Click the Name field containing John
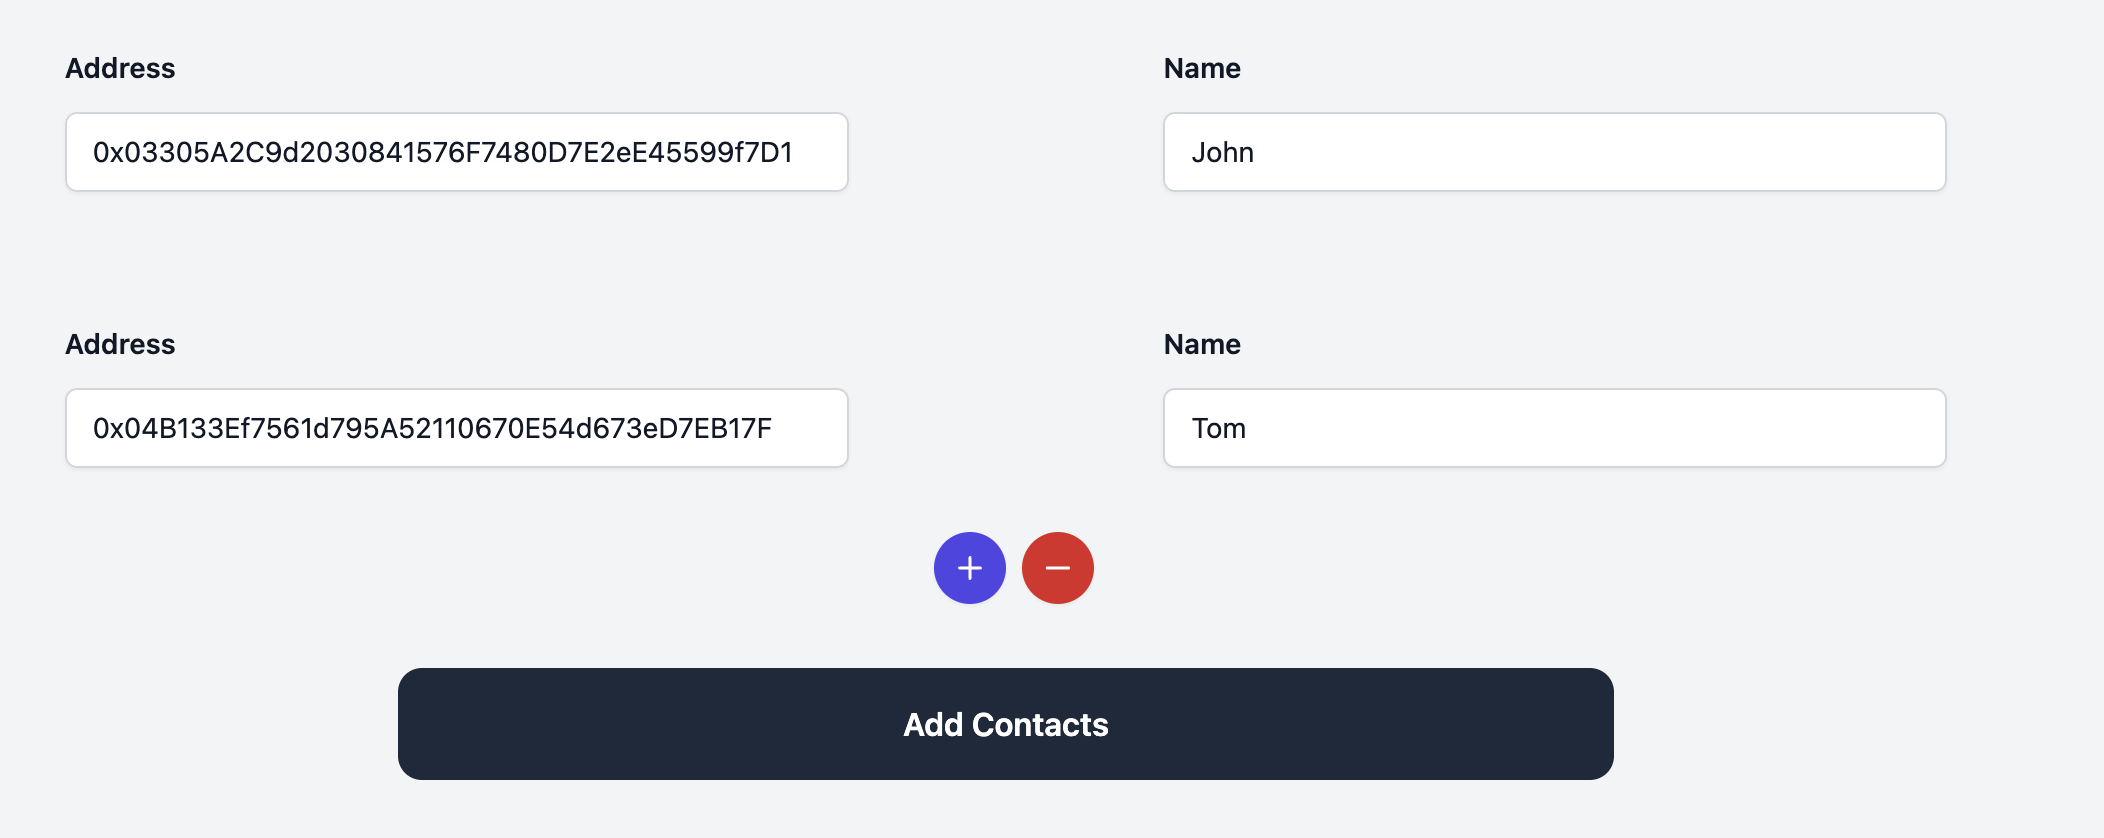Screen dimensions: 2104x838 [1554, 152]
